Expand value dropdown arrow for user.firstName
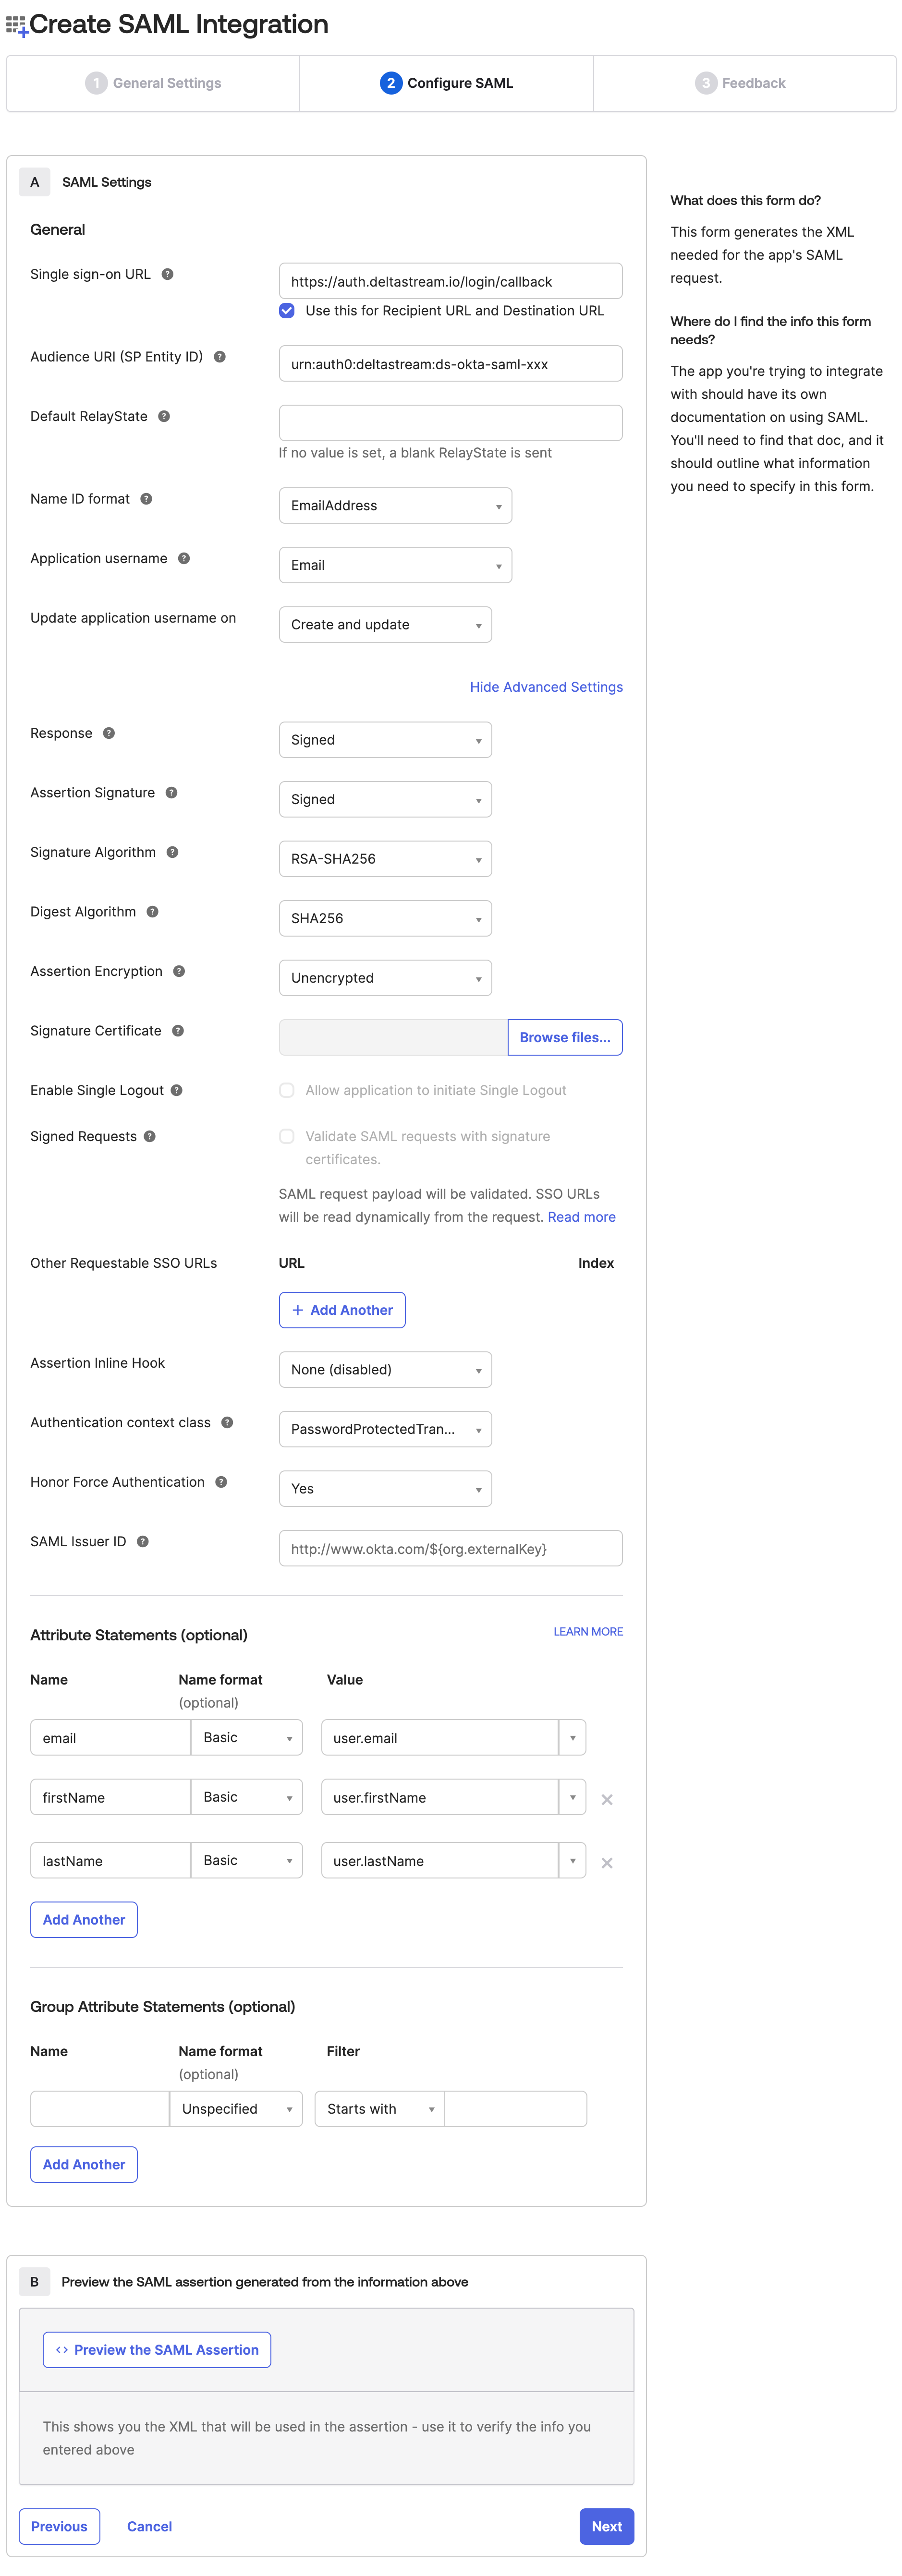Screen dimensions: 902x2576 (573, 1797)
